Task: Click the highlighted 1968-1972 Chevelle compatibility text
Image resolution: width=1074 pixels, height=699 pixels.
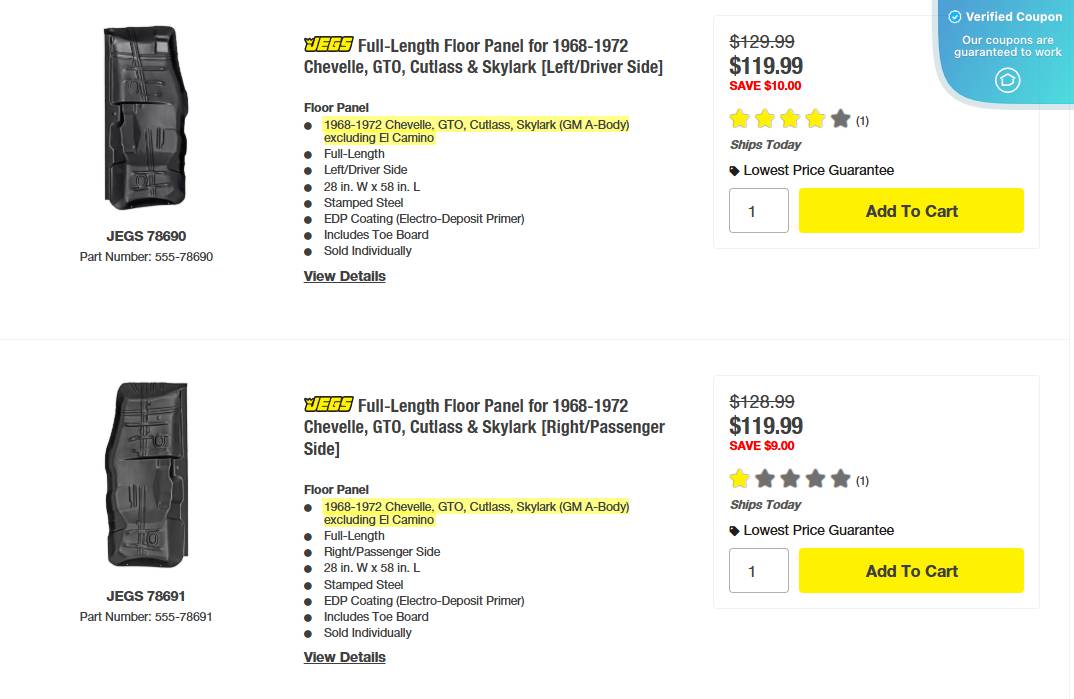Action: [x=476, y=124]
